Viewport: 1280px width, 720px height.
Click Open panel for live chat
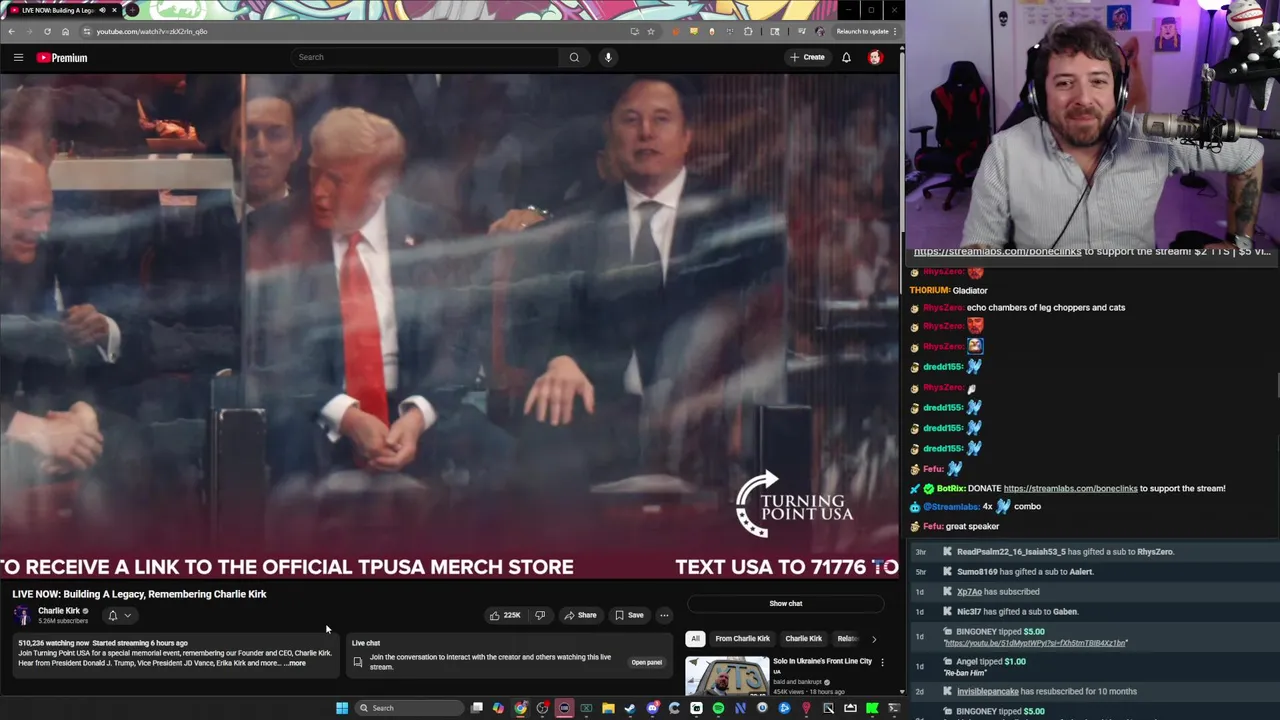646,662
